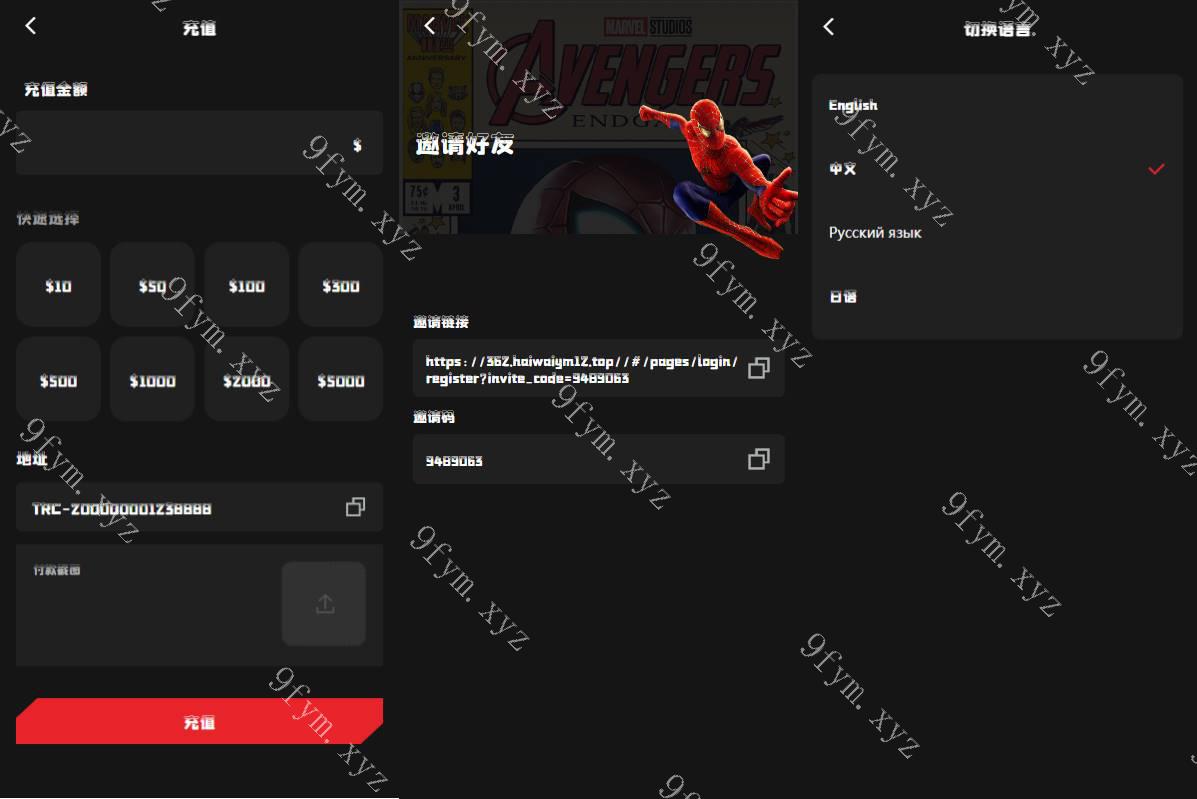Go back from the 切换语言 language screen
Viewport: 1197px width, 799px height.
click(829, 27)
